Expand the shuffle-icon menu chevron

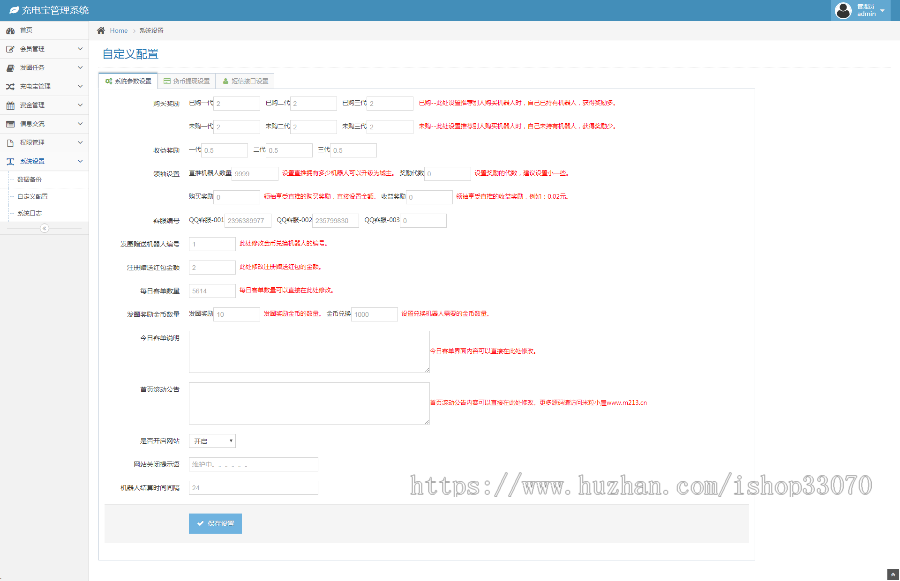coord(80,86)
